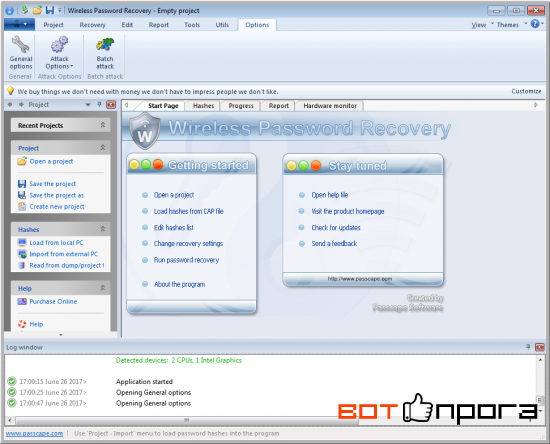Click Visit the product homepage
The height and width of the screenshot is (444, 550).
[348, 211]
